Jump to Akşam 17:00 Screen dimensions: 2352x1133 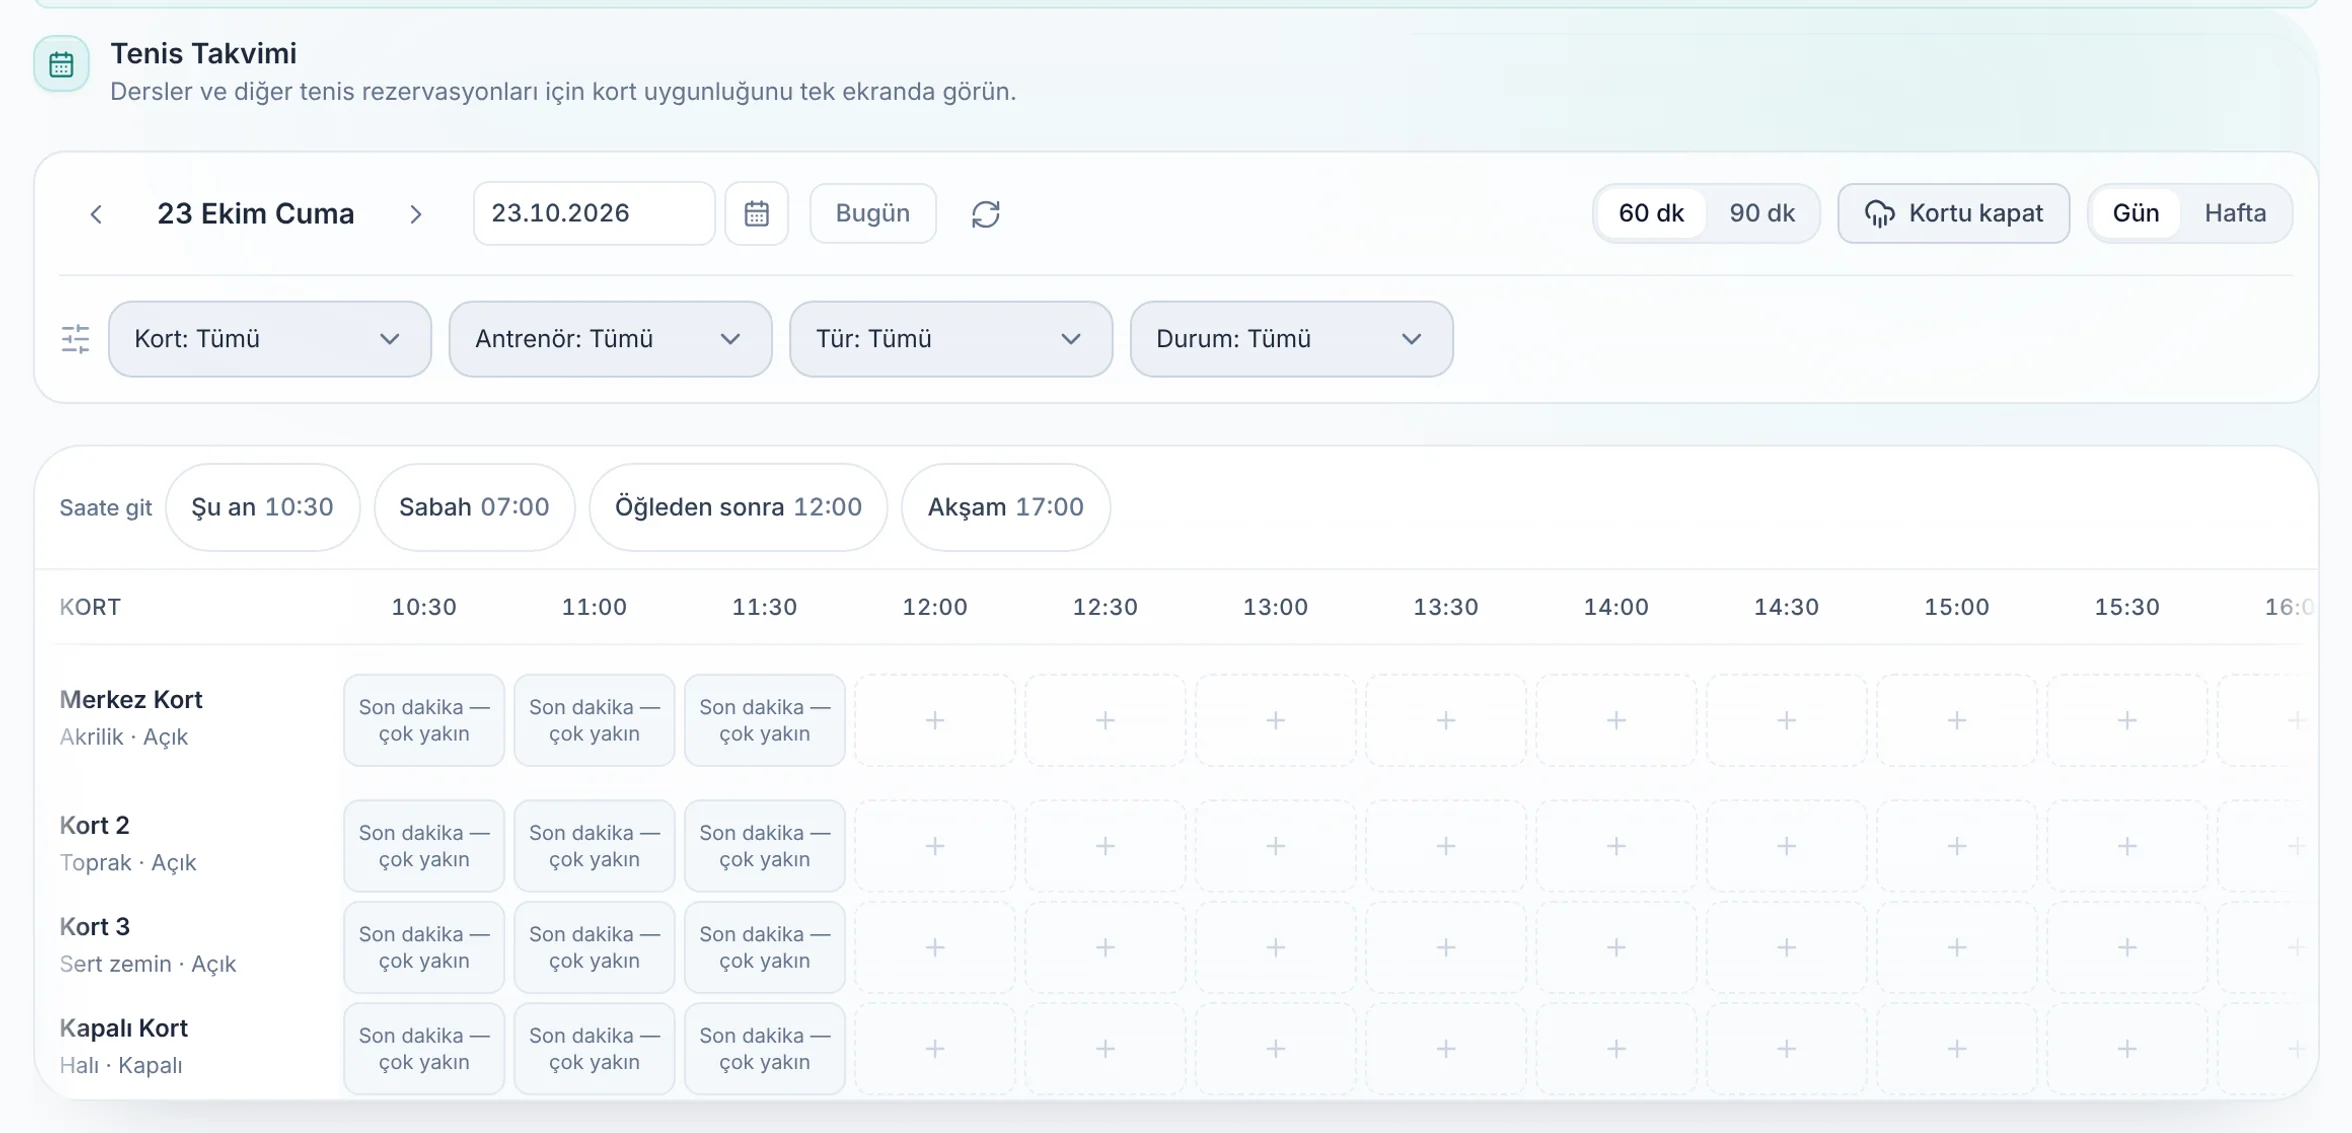1005,507
